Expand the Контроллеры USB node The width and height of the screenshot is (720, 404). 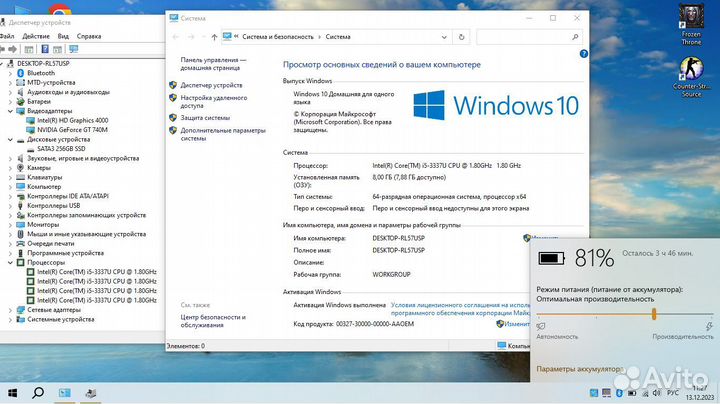pos(10,206)
